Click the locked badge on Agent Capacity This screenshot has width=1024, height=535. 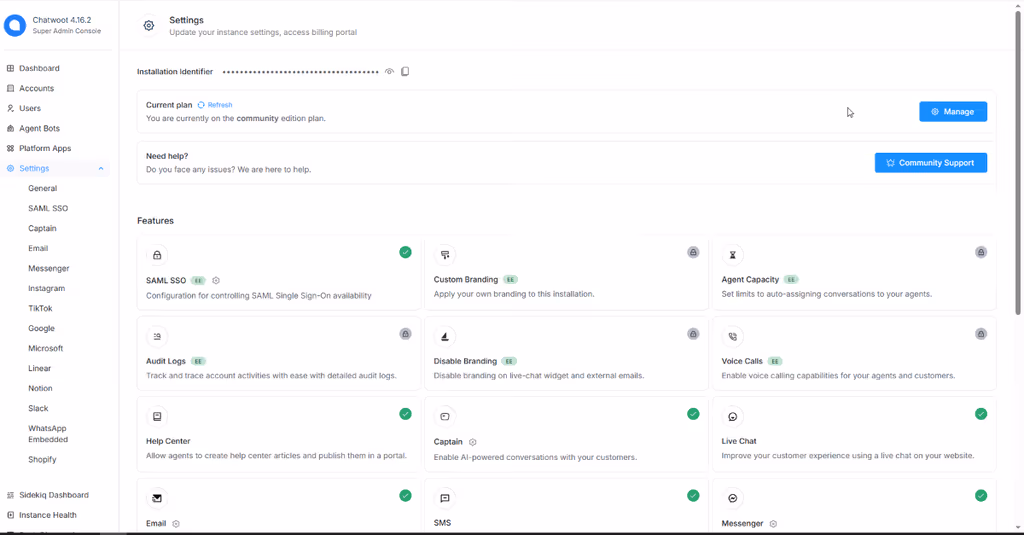click(x=981, y=252)
